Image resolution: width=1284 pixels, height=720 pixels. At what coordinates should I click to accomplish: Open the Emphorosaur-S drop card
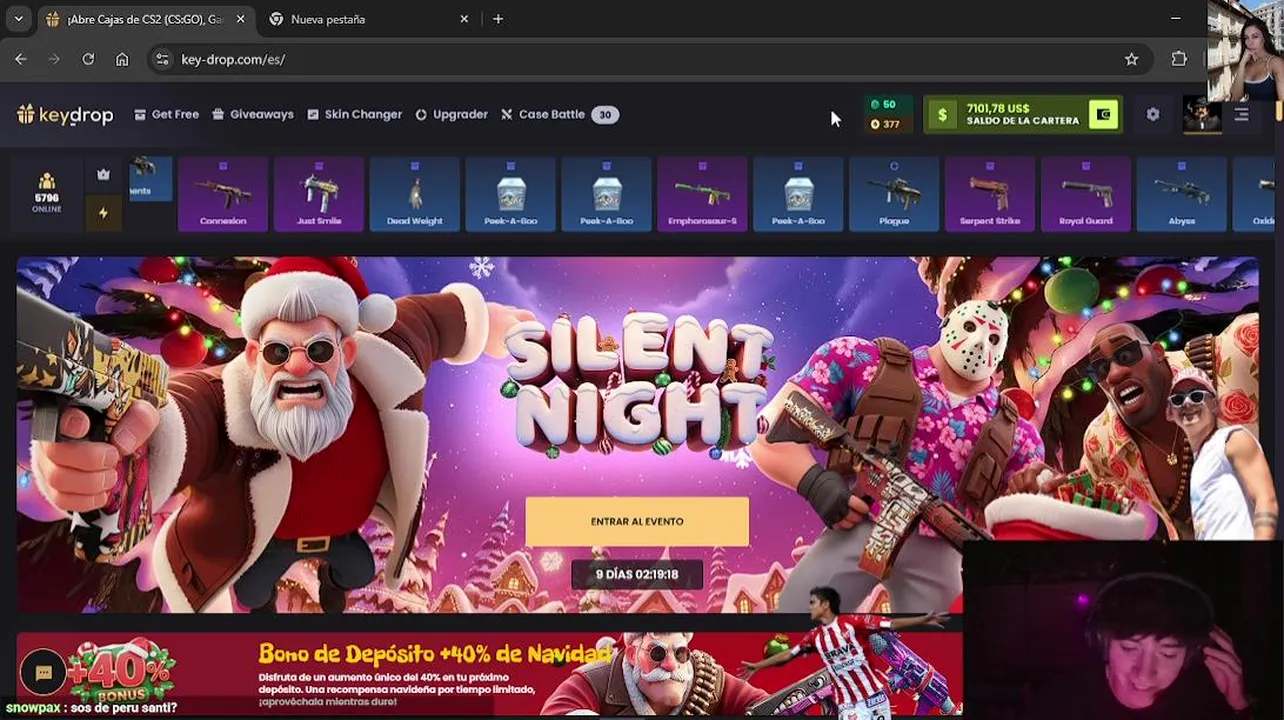click(x=702, y=194)
